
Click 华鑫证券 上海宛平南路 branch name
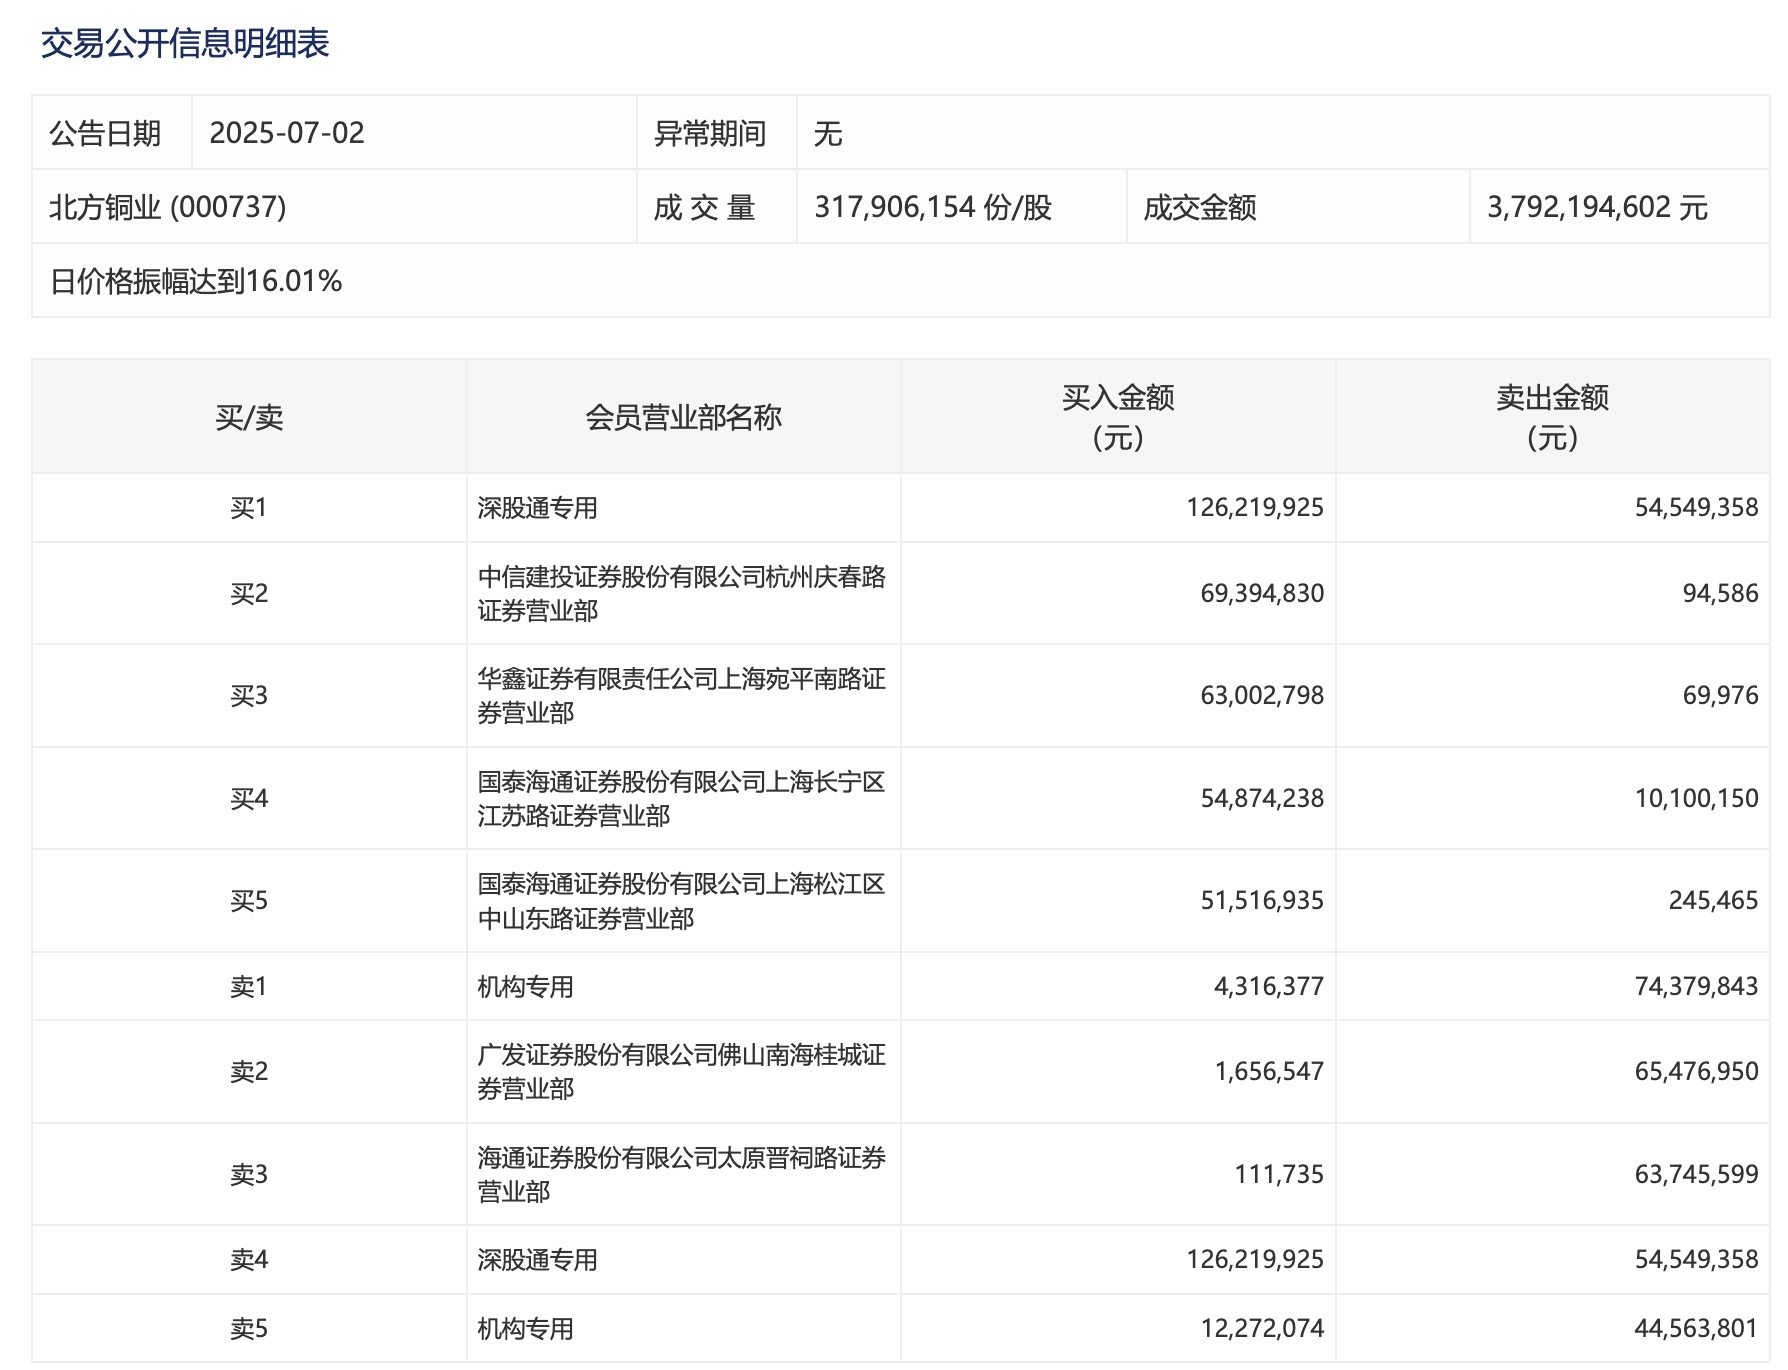tap(682, 696)
